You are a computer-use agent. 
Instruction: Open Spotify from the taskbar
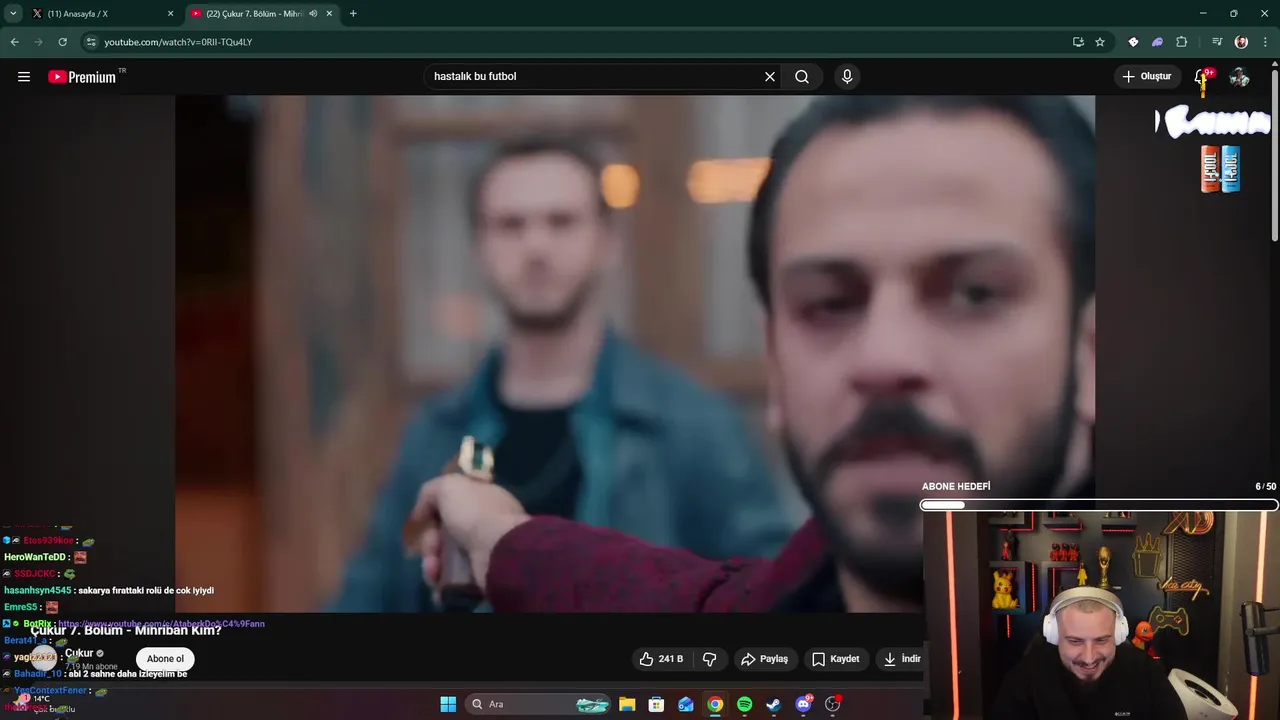click(744, 704)
